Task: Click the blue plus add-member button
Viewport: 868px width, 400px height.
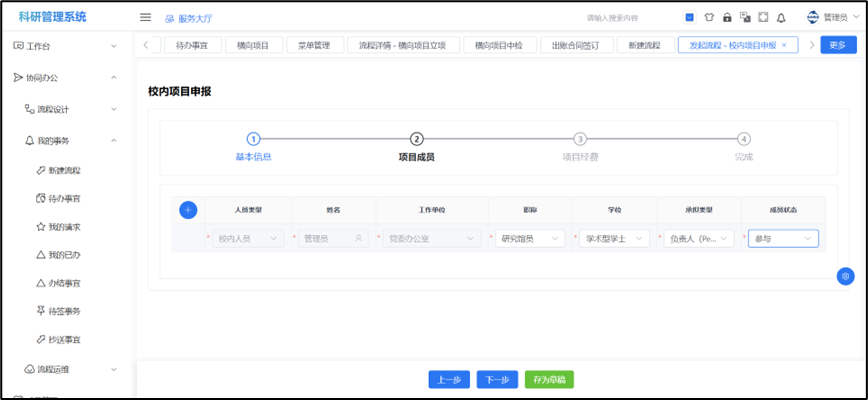Action: point(188,210)
